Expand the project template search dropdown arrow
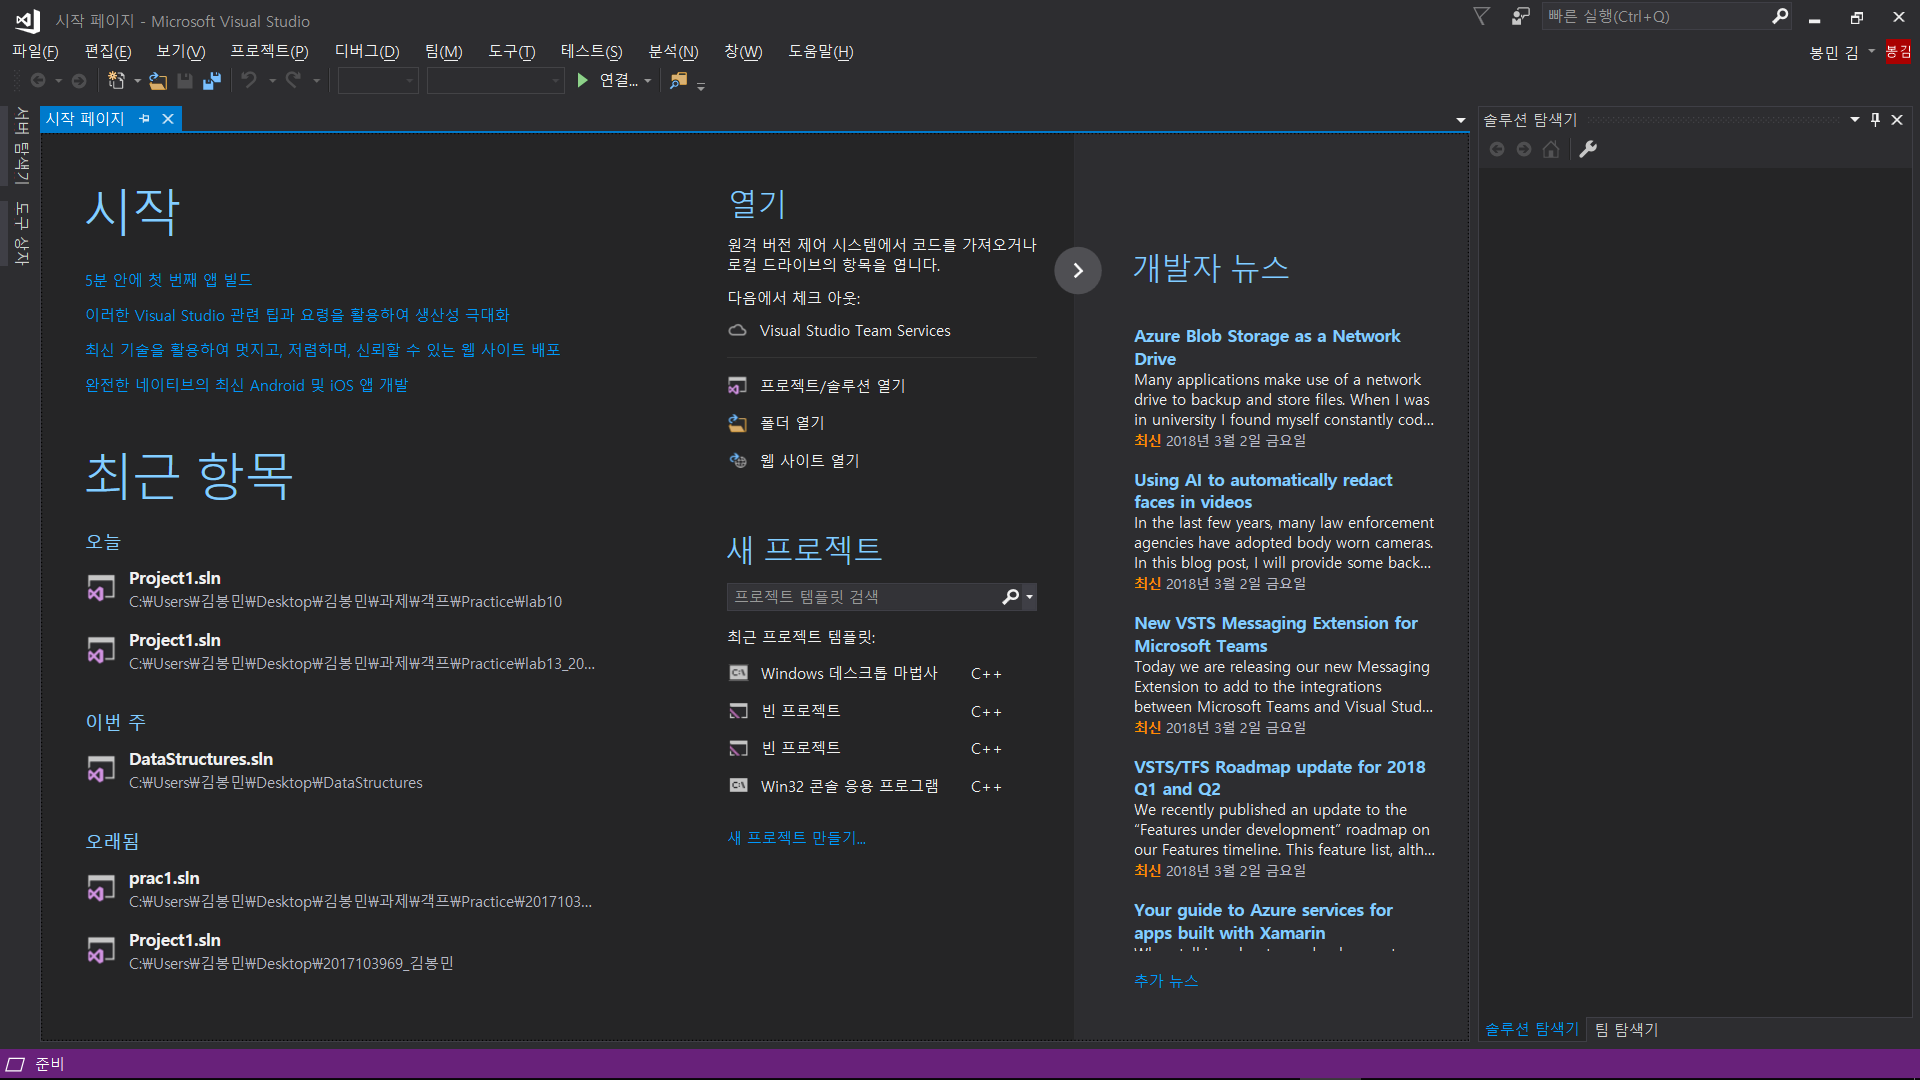This screenshot has width=1920, height=1080. pyautogui.click(x=1030, y=597)
